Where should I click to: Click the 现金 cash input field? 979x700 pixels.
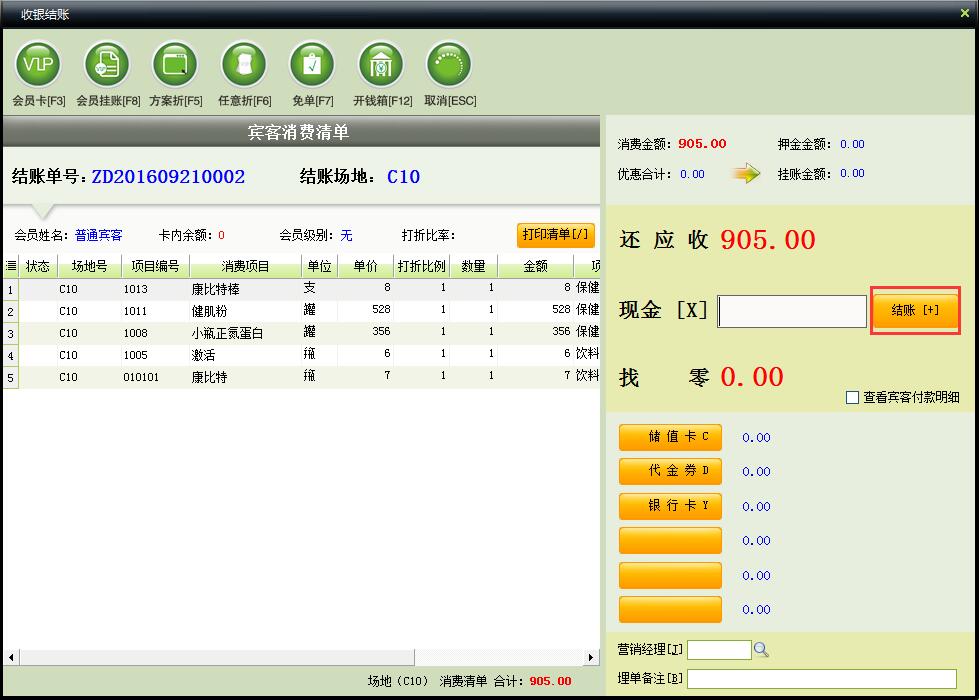coord(792,311)
